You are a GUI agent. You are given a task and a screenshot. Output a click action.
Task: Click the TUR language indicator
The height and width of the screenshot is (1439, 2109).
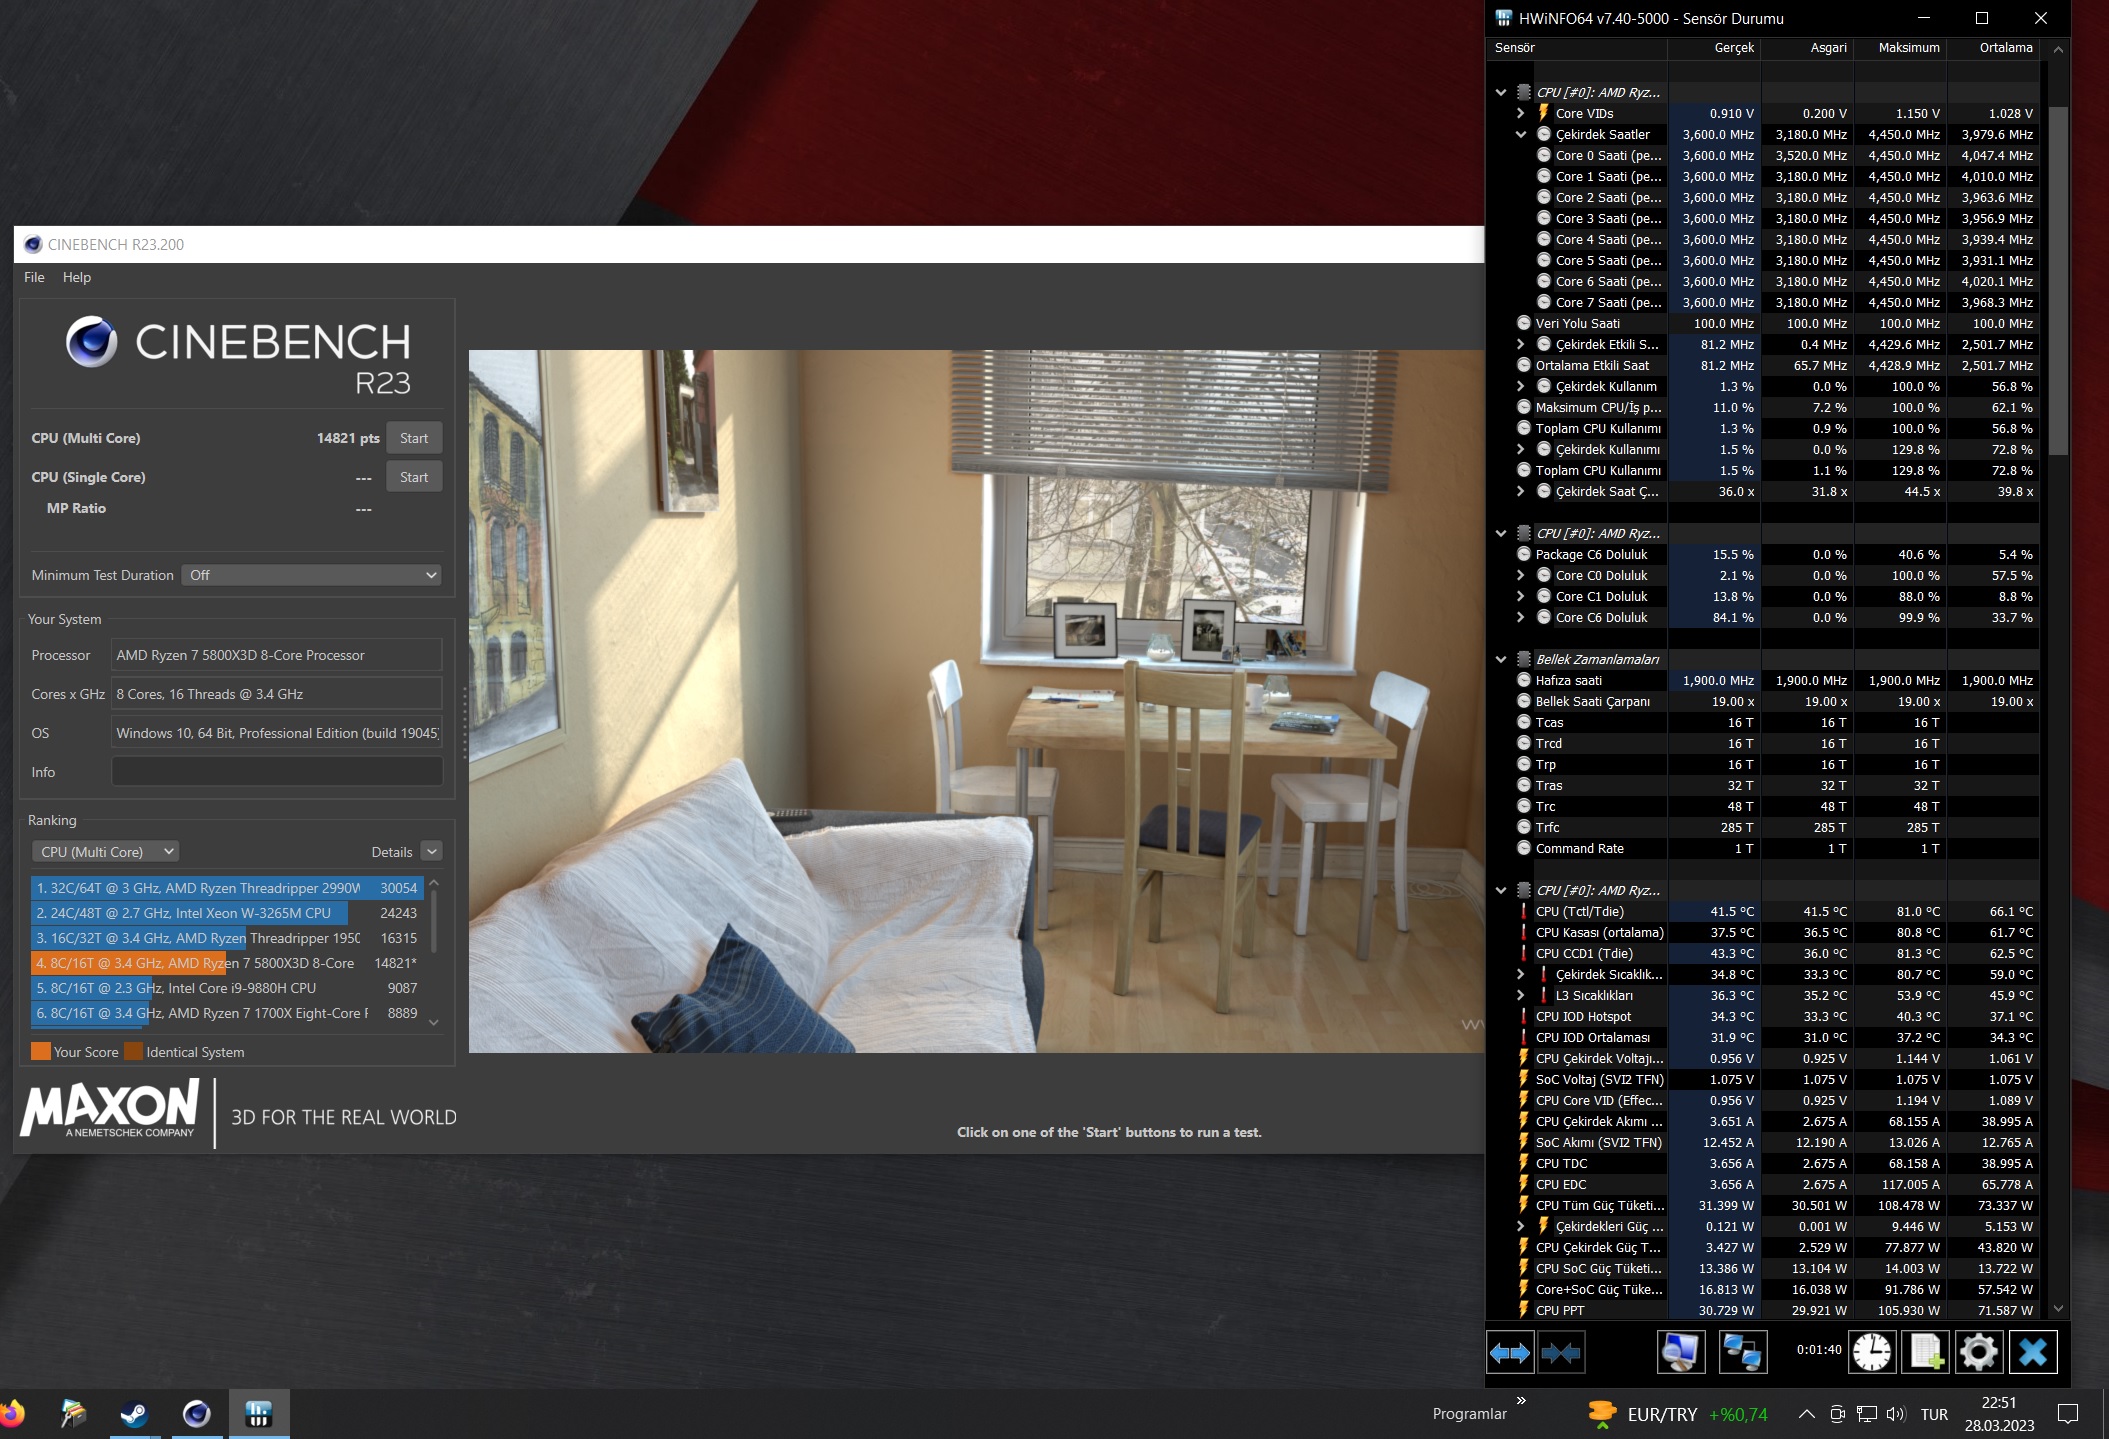tap(1934, 1414)
